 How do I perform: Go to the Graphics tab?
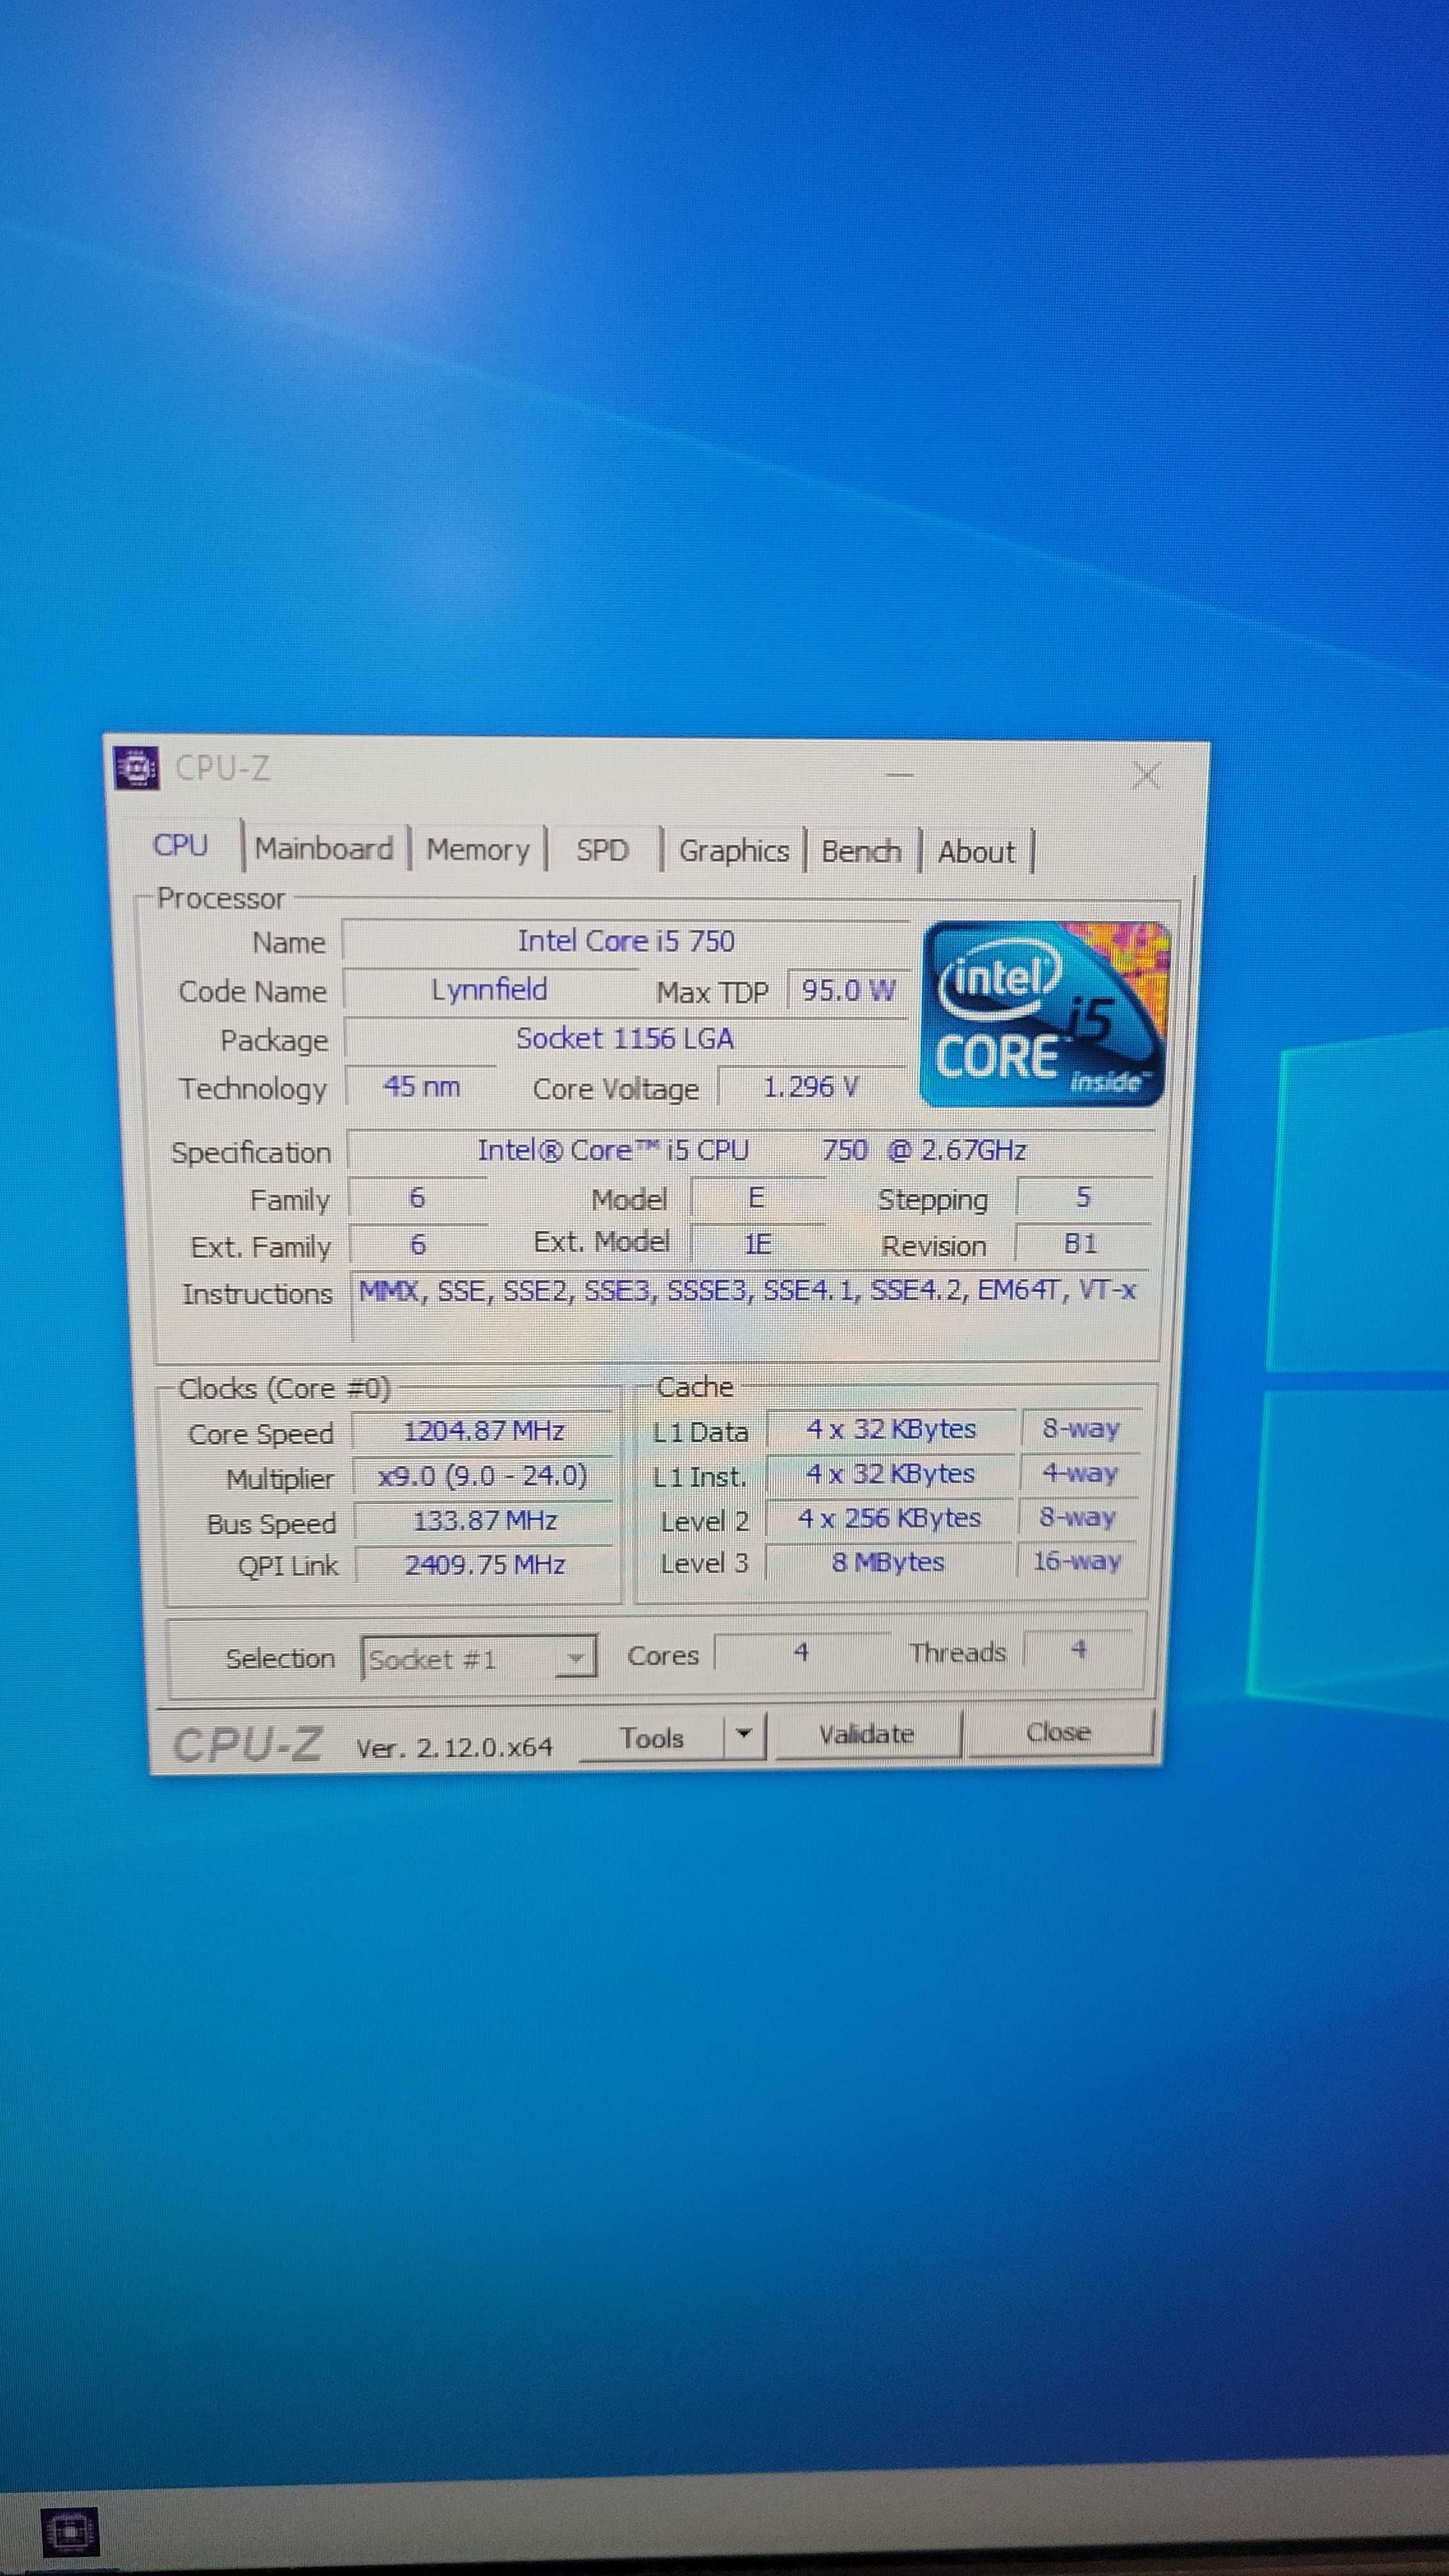734,851
